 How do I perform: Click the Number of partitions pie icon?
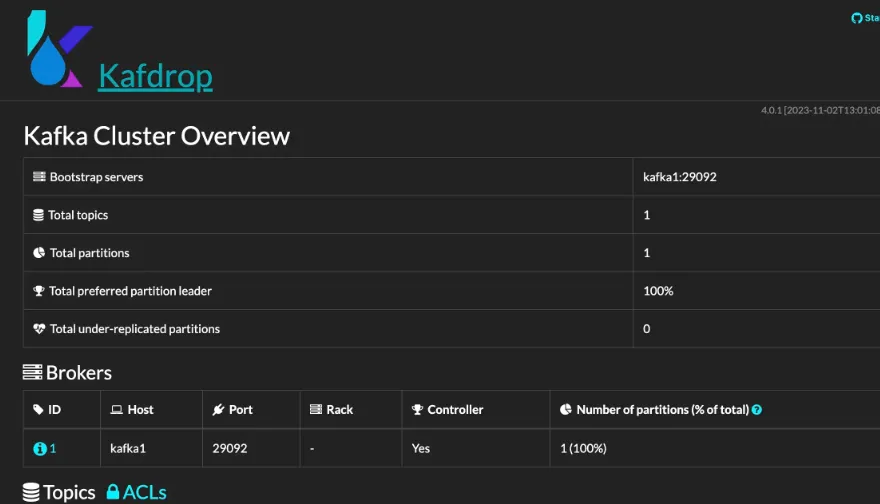coord(566,409)
